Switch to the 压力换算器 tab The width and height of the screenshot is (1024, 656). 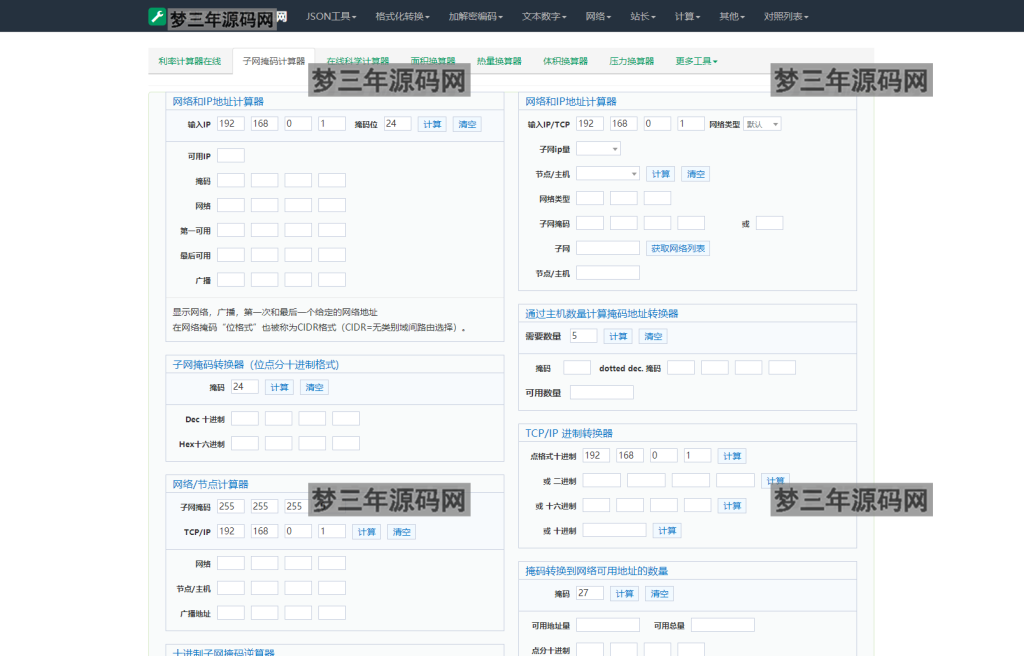tap(632, 61)
